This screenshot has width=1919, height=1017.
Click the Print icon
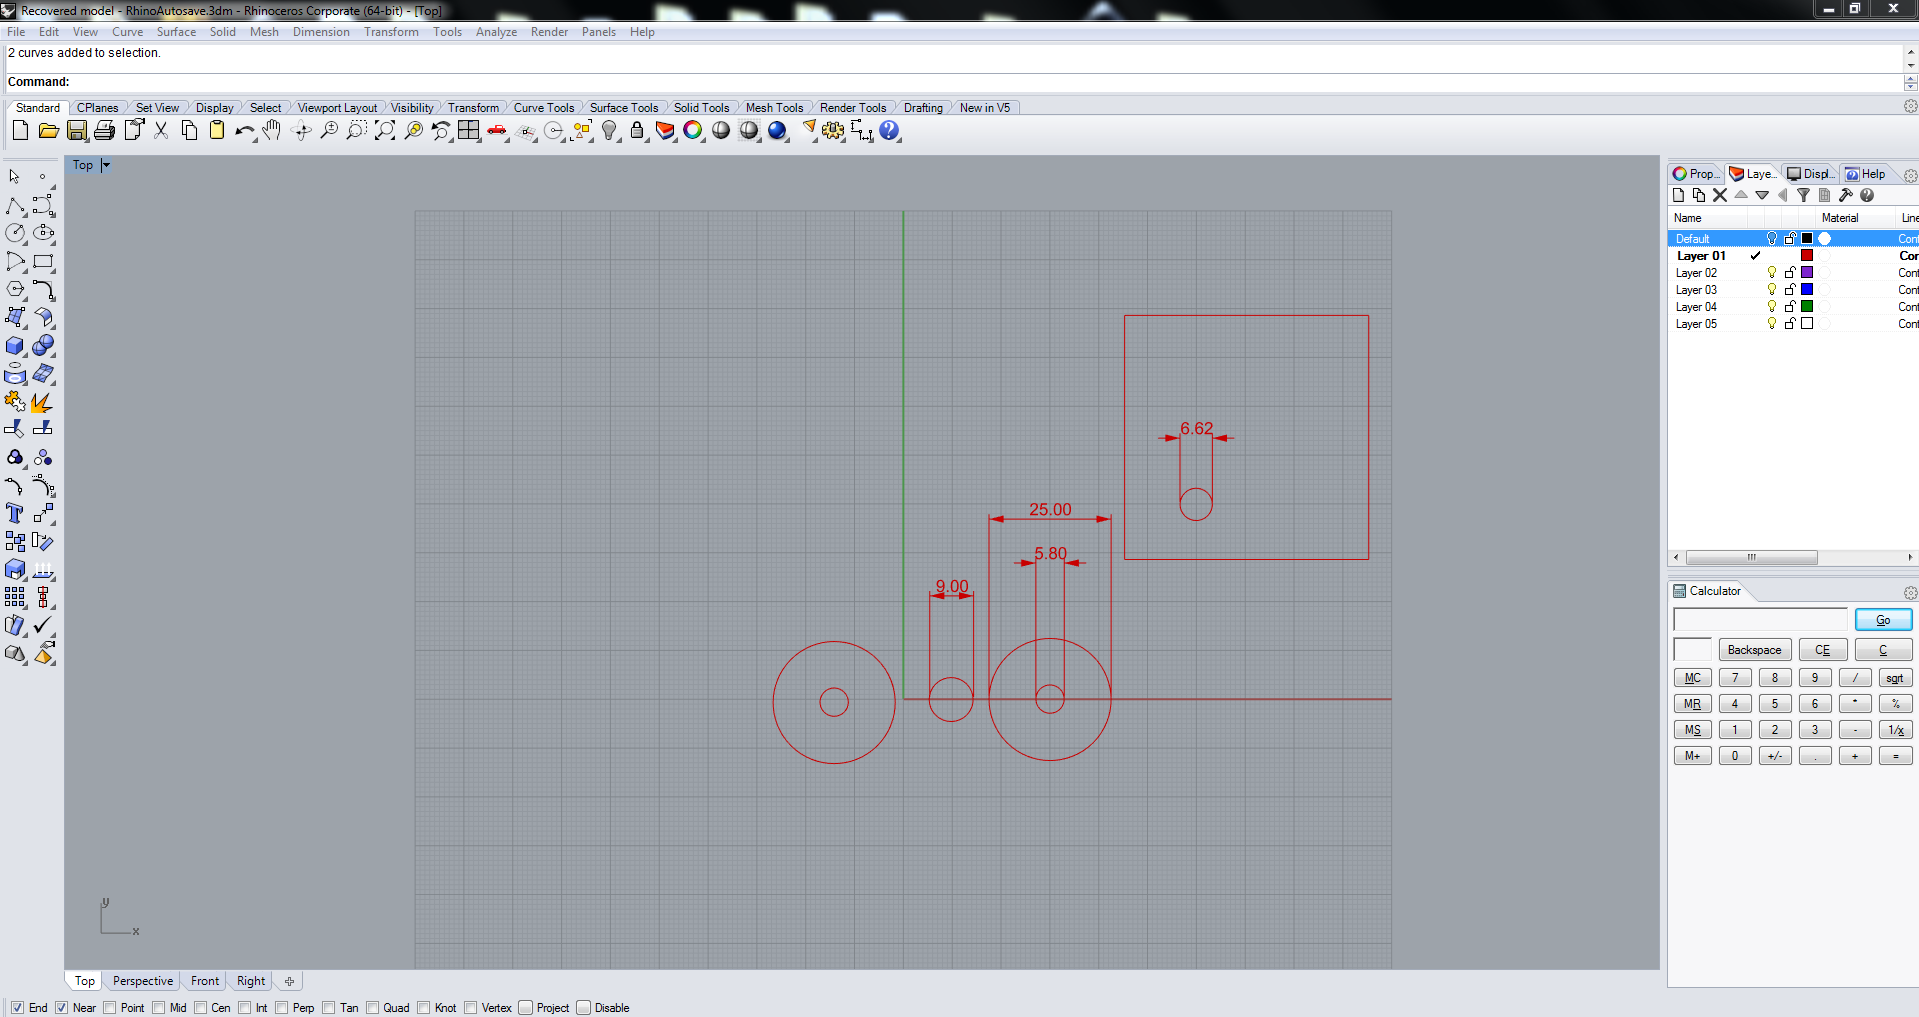coord(104,130)
